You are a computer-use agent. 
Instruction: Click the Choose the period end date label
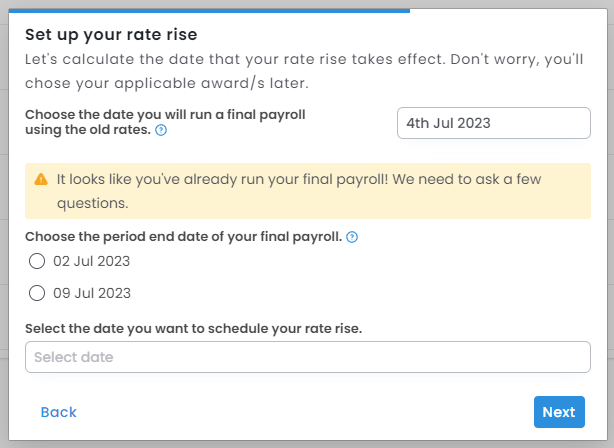tap(183, 237)
